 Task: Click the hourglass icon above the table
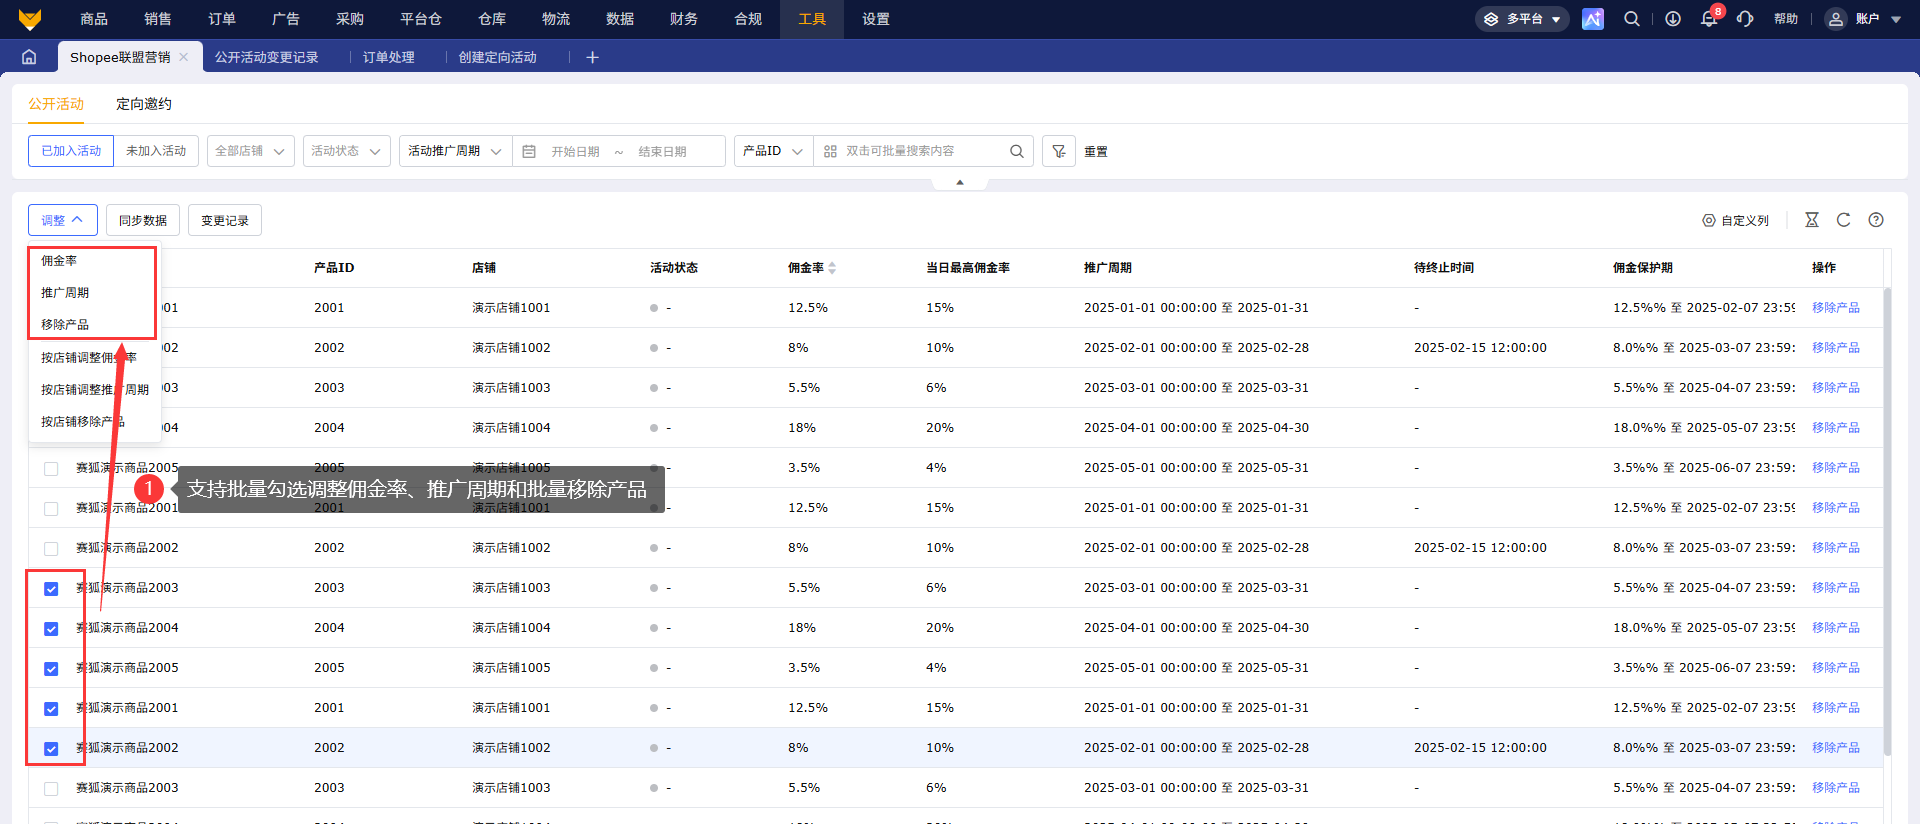[1812, 220]
